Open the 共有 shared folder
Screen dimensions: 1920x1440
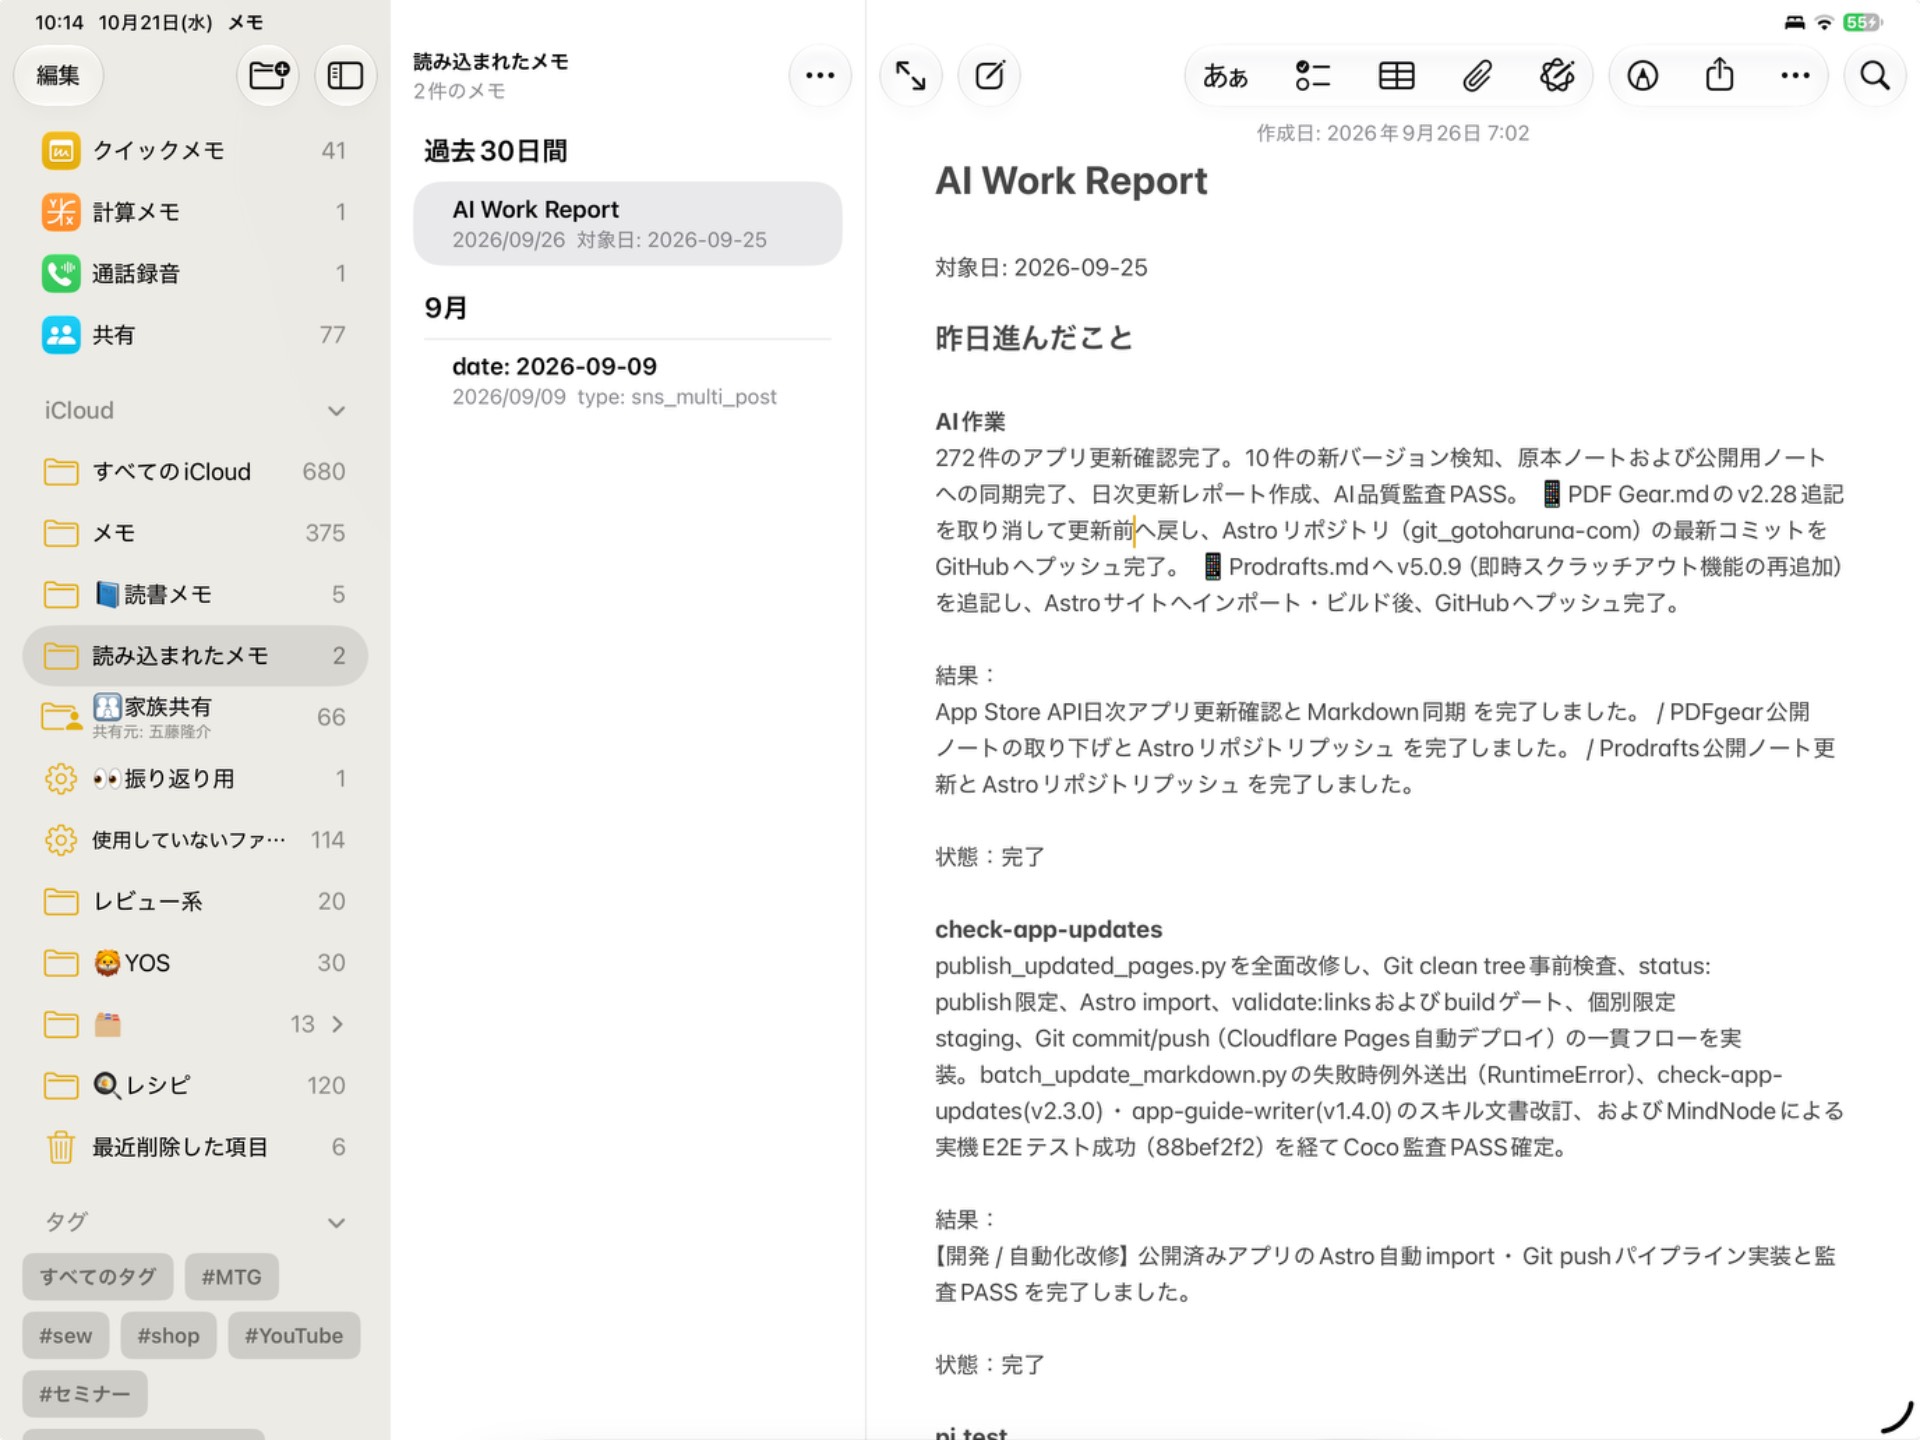tap(195, 334)
